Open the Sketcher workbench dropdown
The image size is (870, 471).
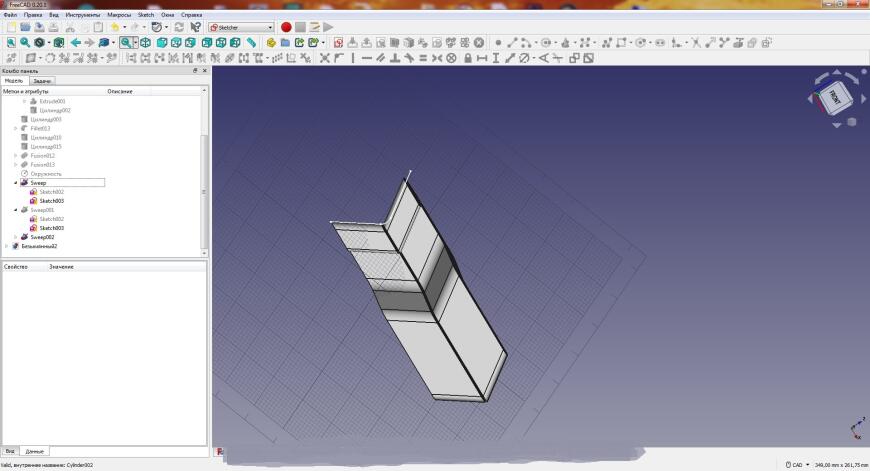click(x=241, y=27)
